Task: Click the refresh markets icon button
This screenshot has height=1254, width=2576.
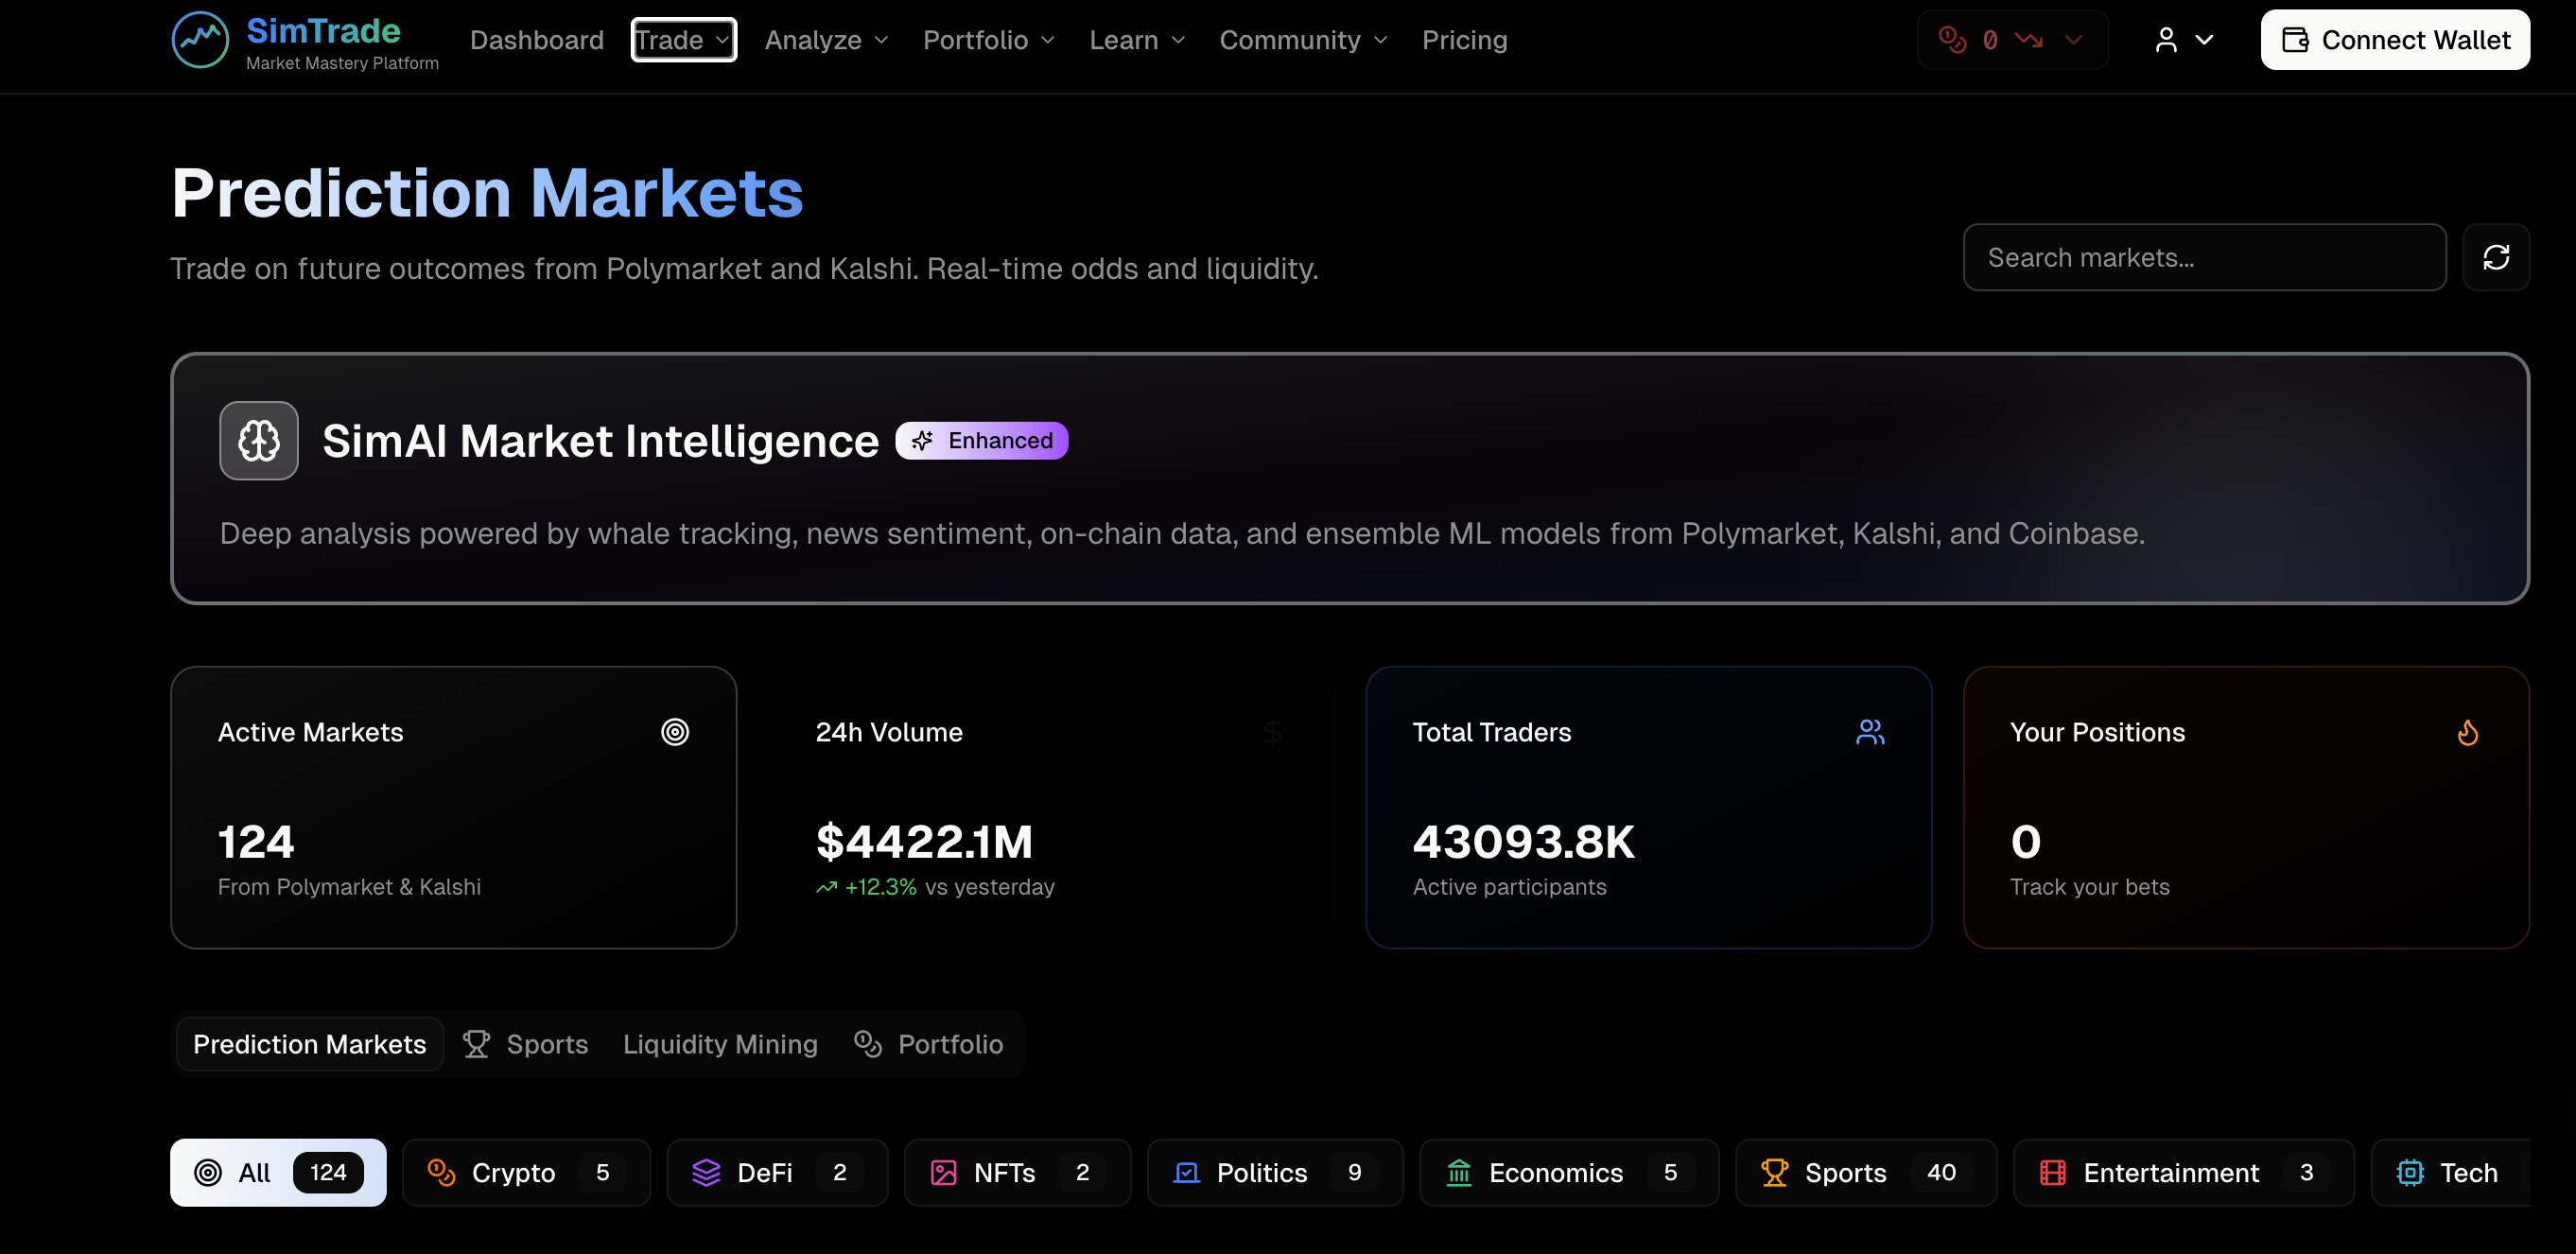Action: pyautogui.click(x=2496, y=258)
